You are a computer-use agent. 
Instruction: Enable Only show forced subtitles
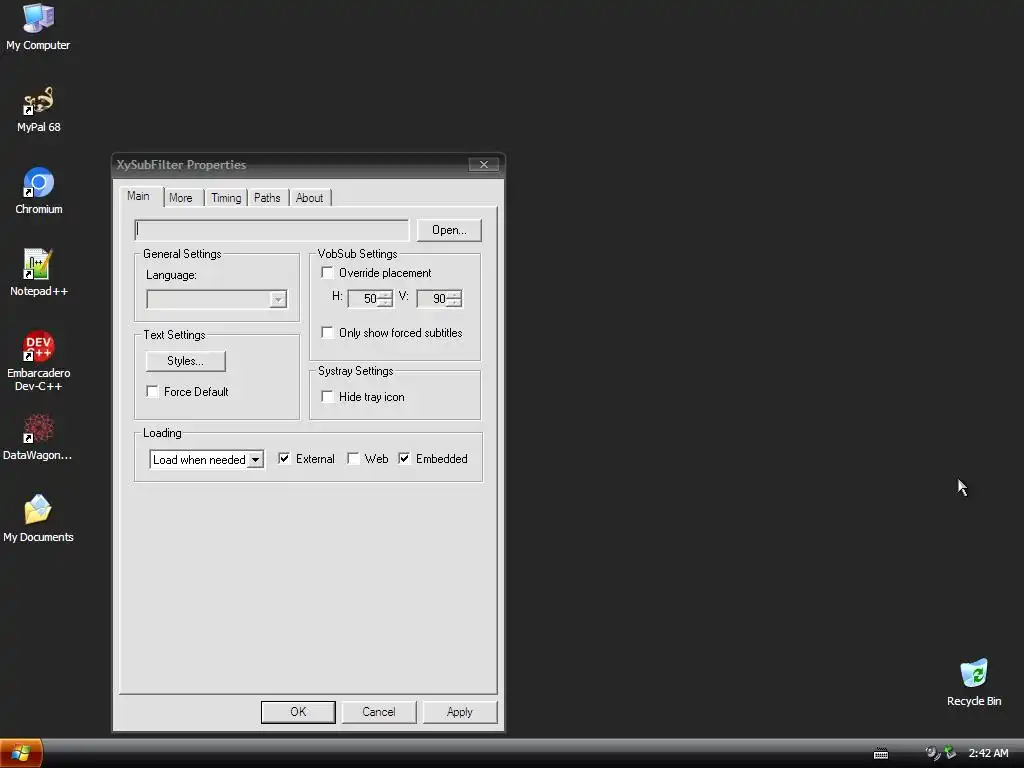pyautogui.click(x=328, y=332)
